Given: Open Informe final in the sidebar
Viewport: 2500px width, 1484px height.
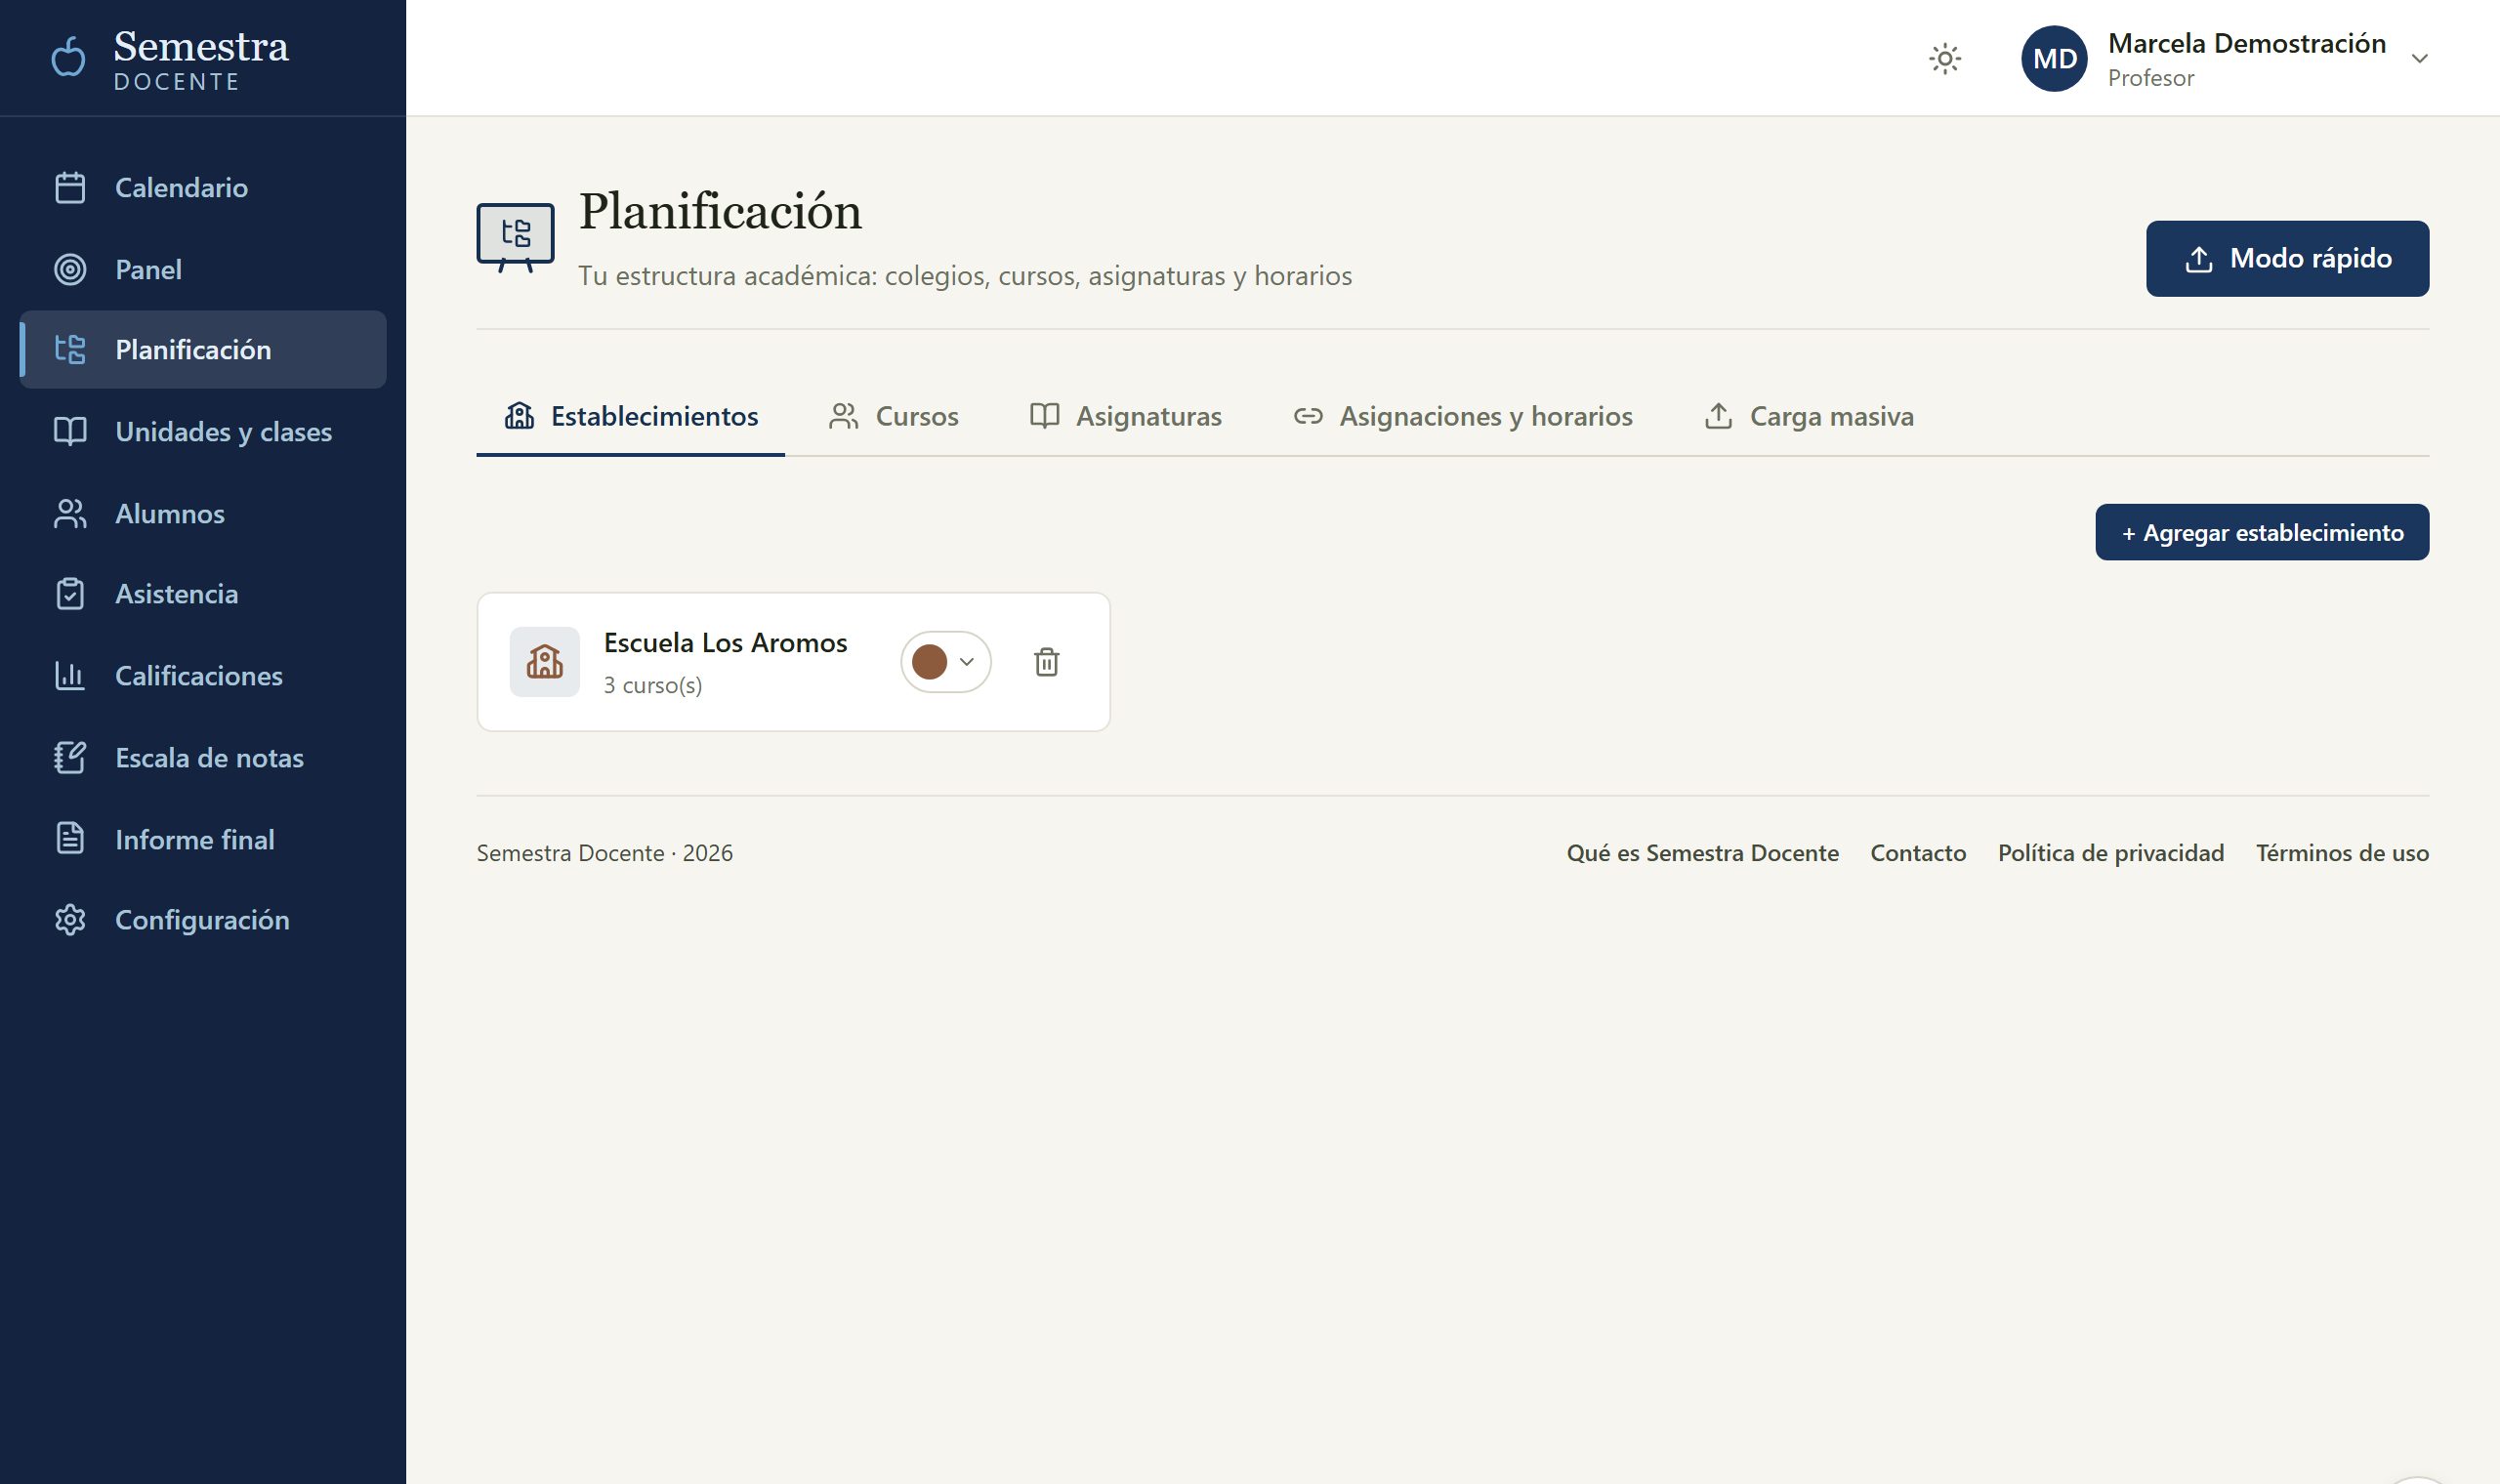Looking at the screenshot, I should click(x=203, y=839).
